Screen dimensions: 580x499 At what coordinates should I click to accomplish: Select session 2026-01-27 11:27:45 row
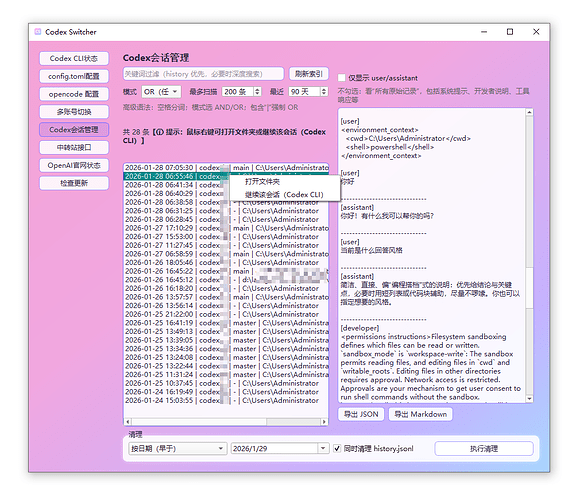pyautogui.click(x=226, y=245)
